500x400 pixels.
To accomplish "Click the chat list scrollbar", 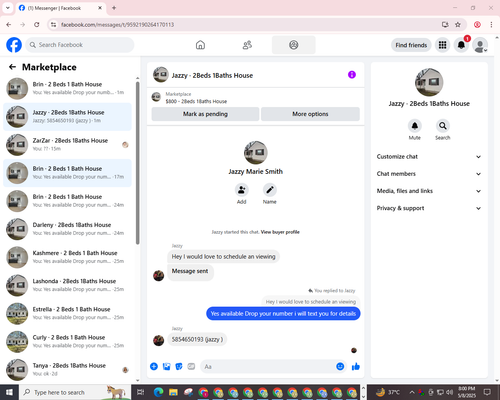I will [x=137, y=163].
